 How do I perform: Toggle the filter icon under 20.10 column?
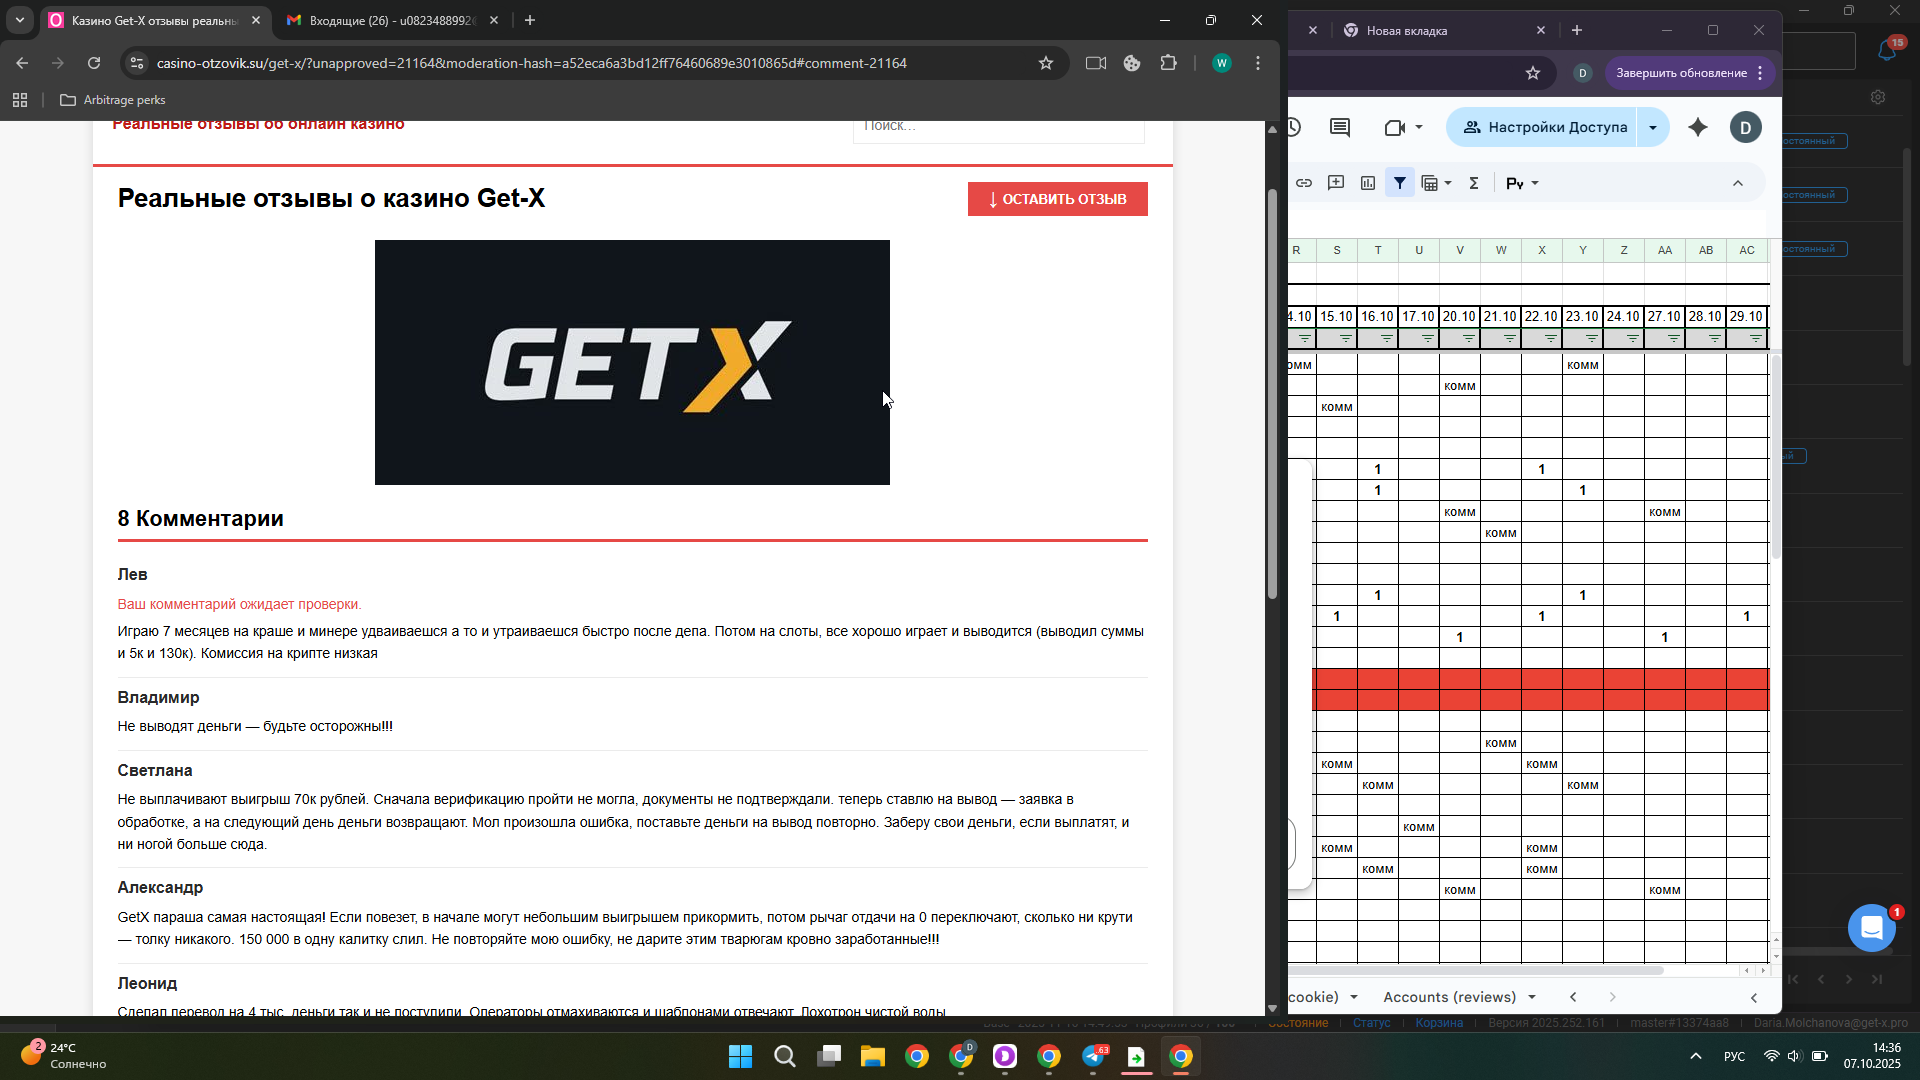(1468, 339)
